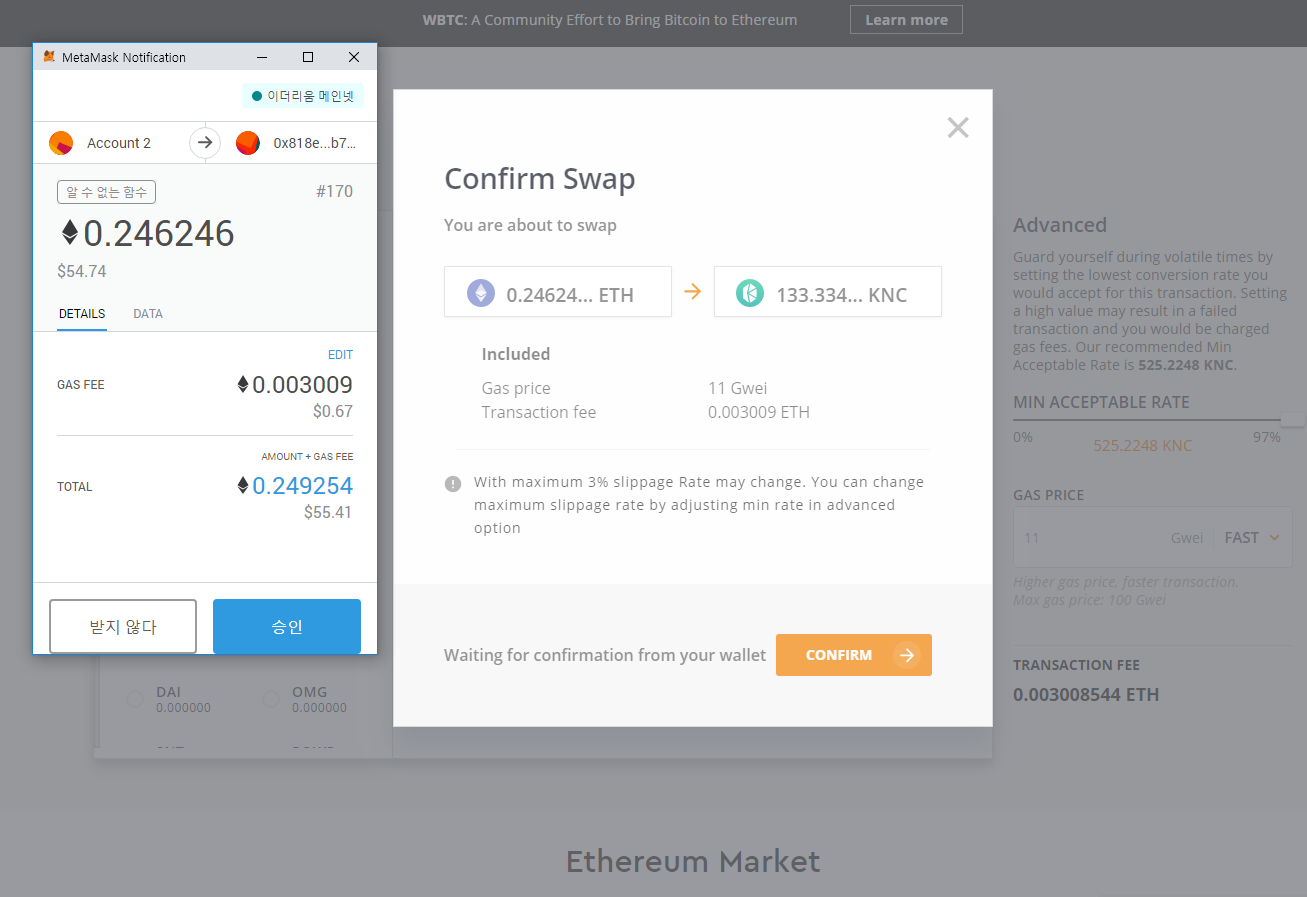1307x897 pixels.
Task: Click the slippage info exclamation icon
Action: coord(453,483)
